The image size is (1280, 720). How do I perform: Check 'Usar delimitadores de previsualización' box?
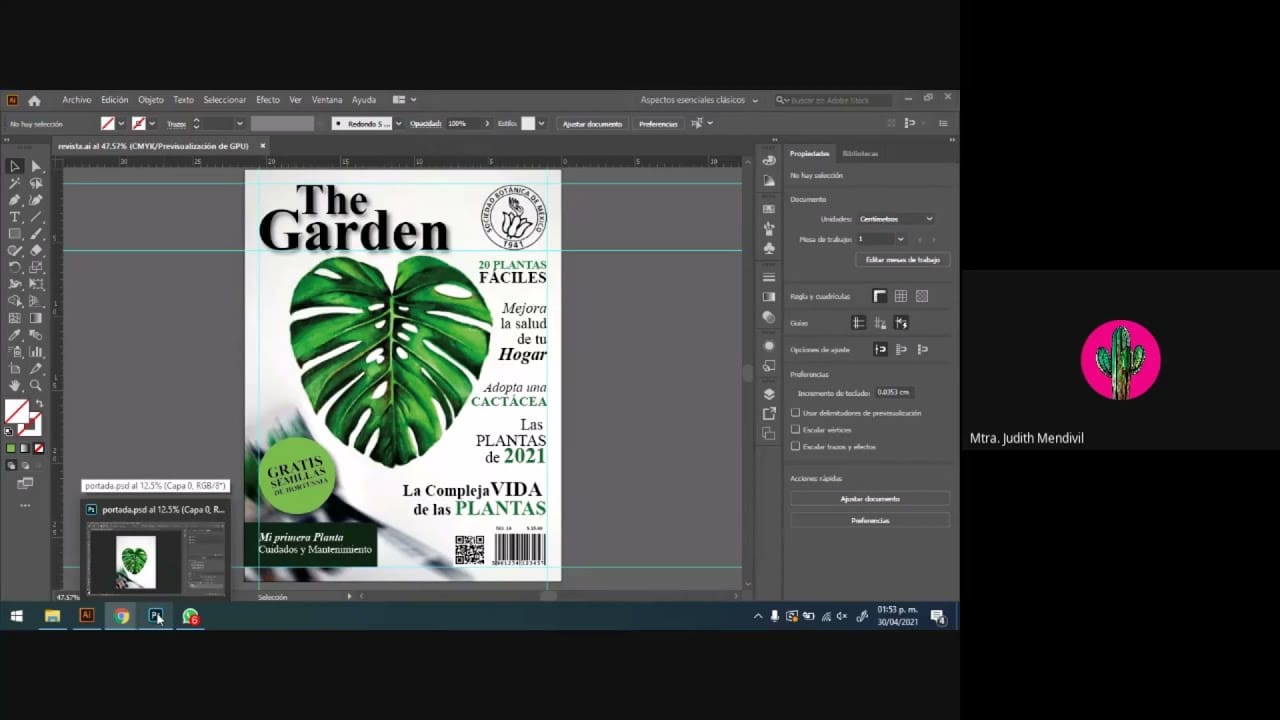click(x=796, y=413)
